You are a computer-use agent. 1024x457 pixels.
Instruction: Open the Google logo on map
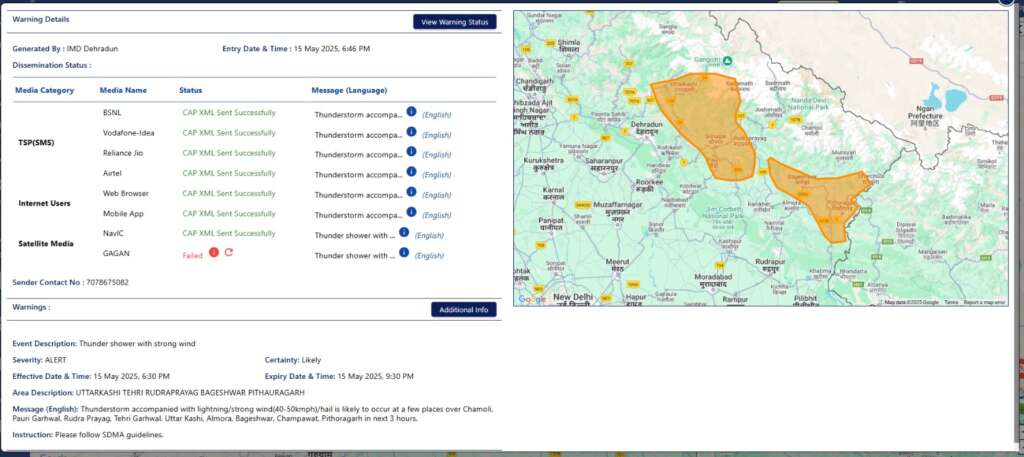pyautogui.click(x=532, y=299)
